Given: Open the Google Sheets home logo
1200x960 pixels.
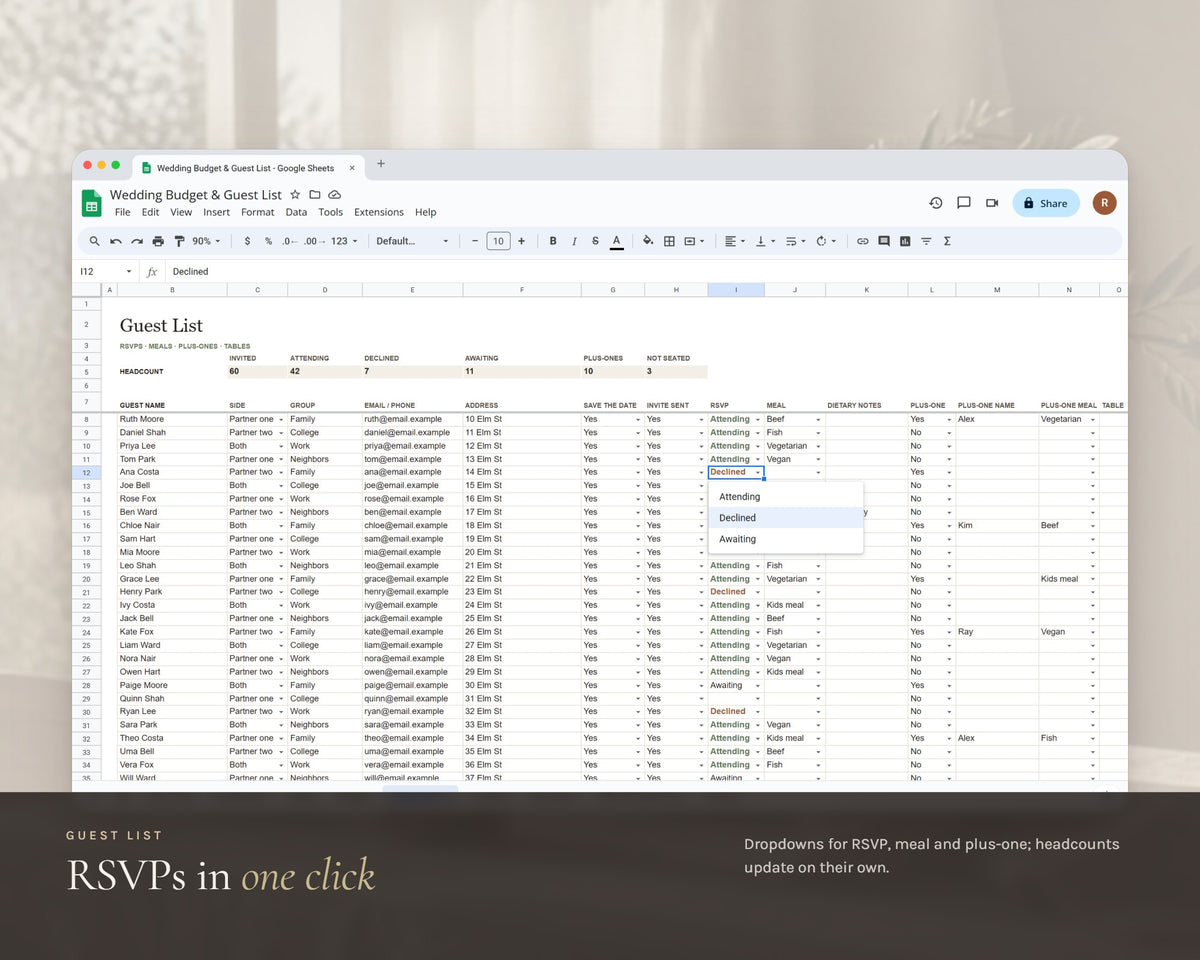Looking at the screenshot, I should tap(92, 203).
